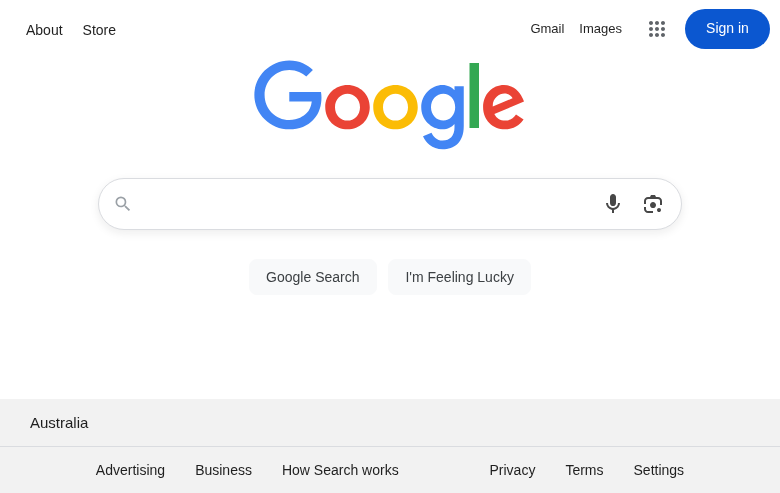This screenshot has height=493, width=780.
Task: Click the Australia region label
Action: click(x=59, y=423)
